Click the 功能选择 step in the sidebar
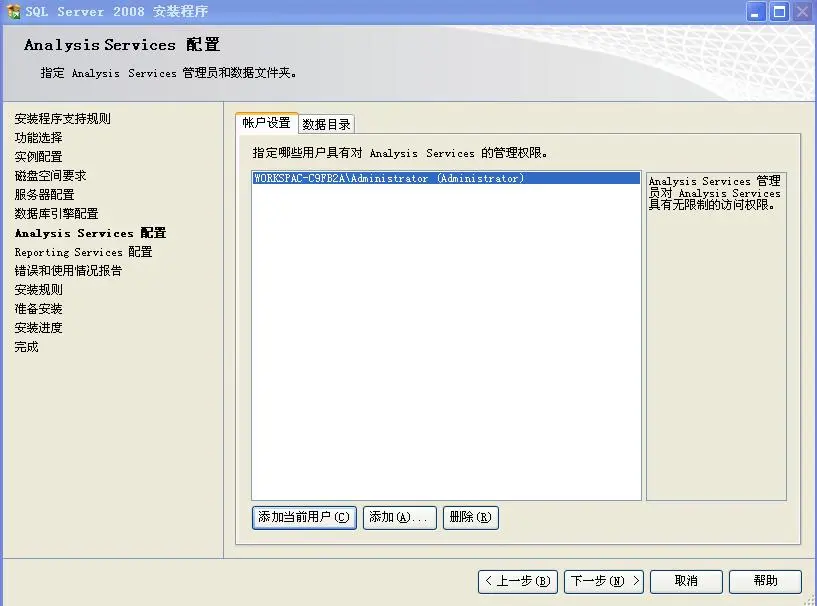817x606 pixels. pos(39,138)
